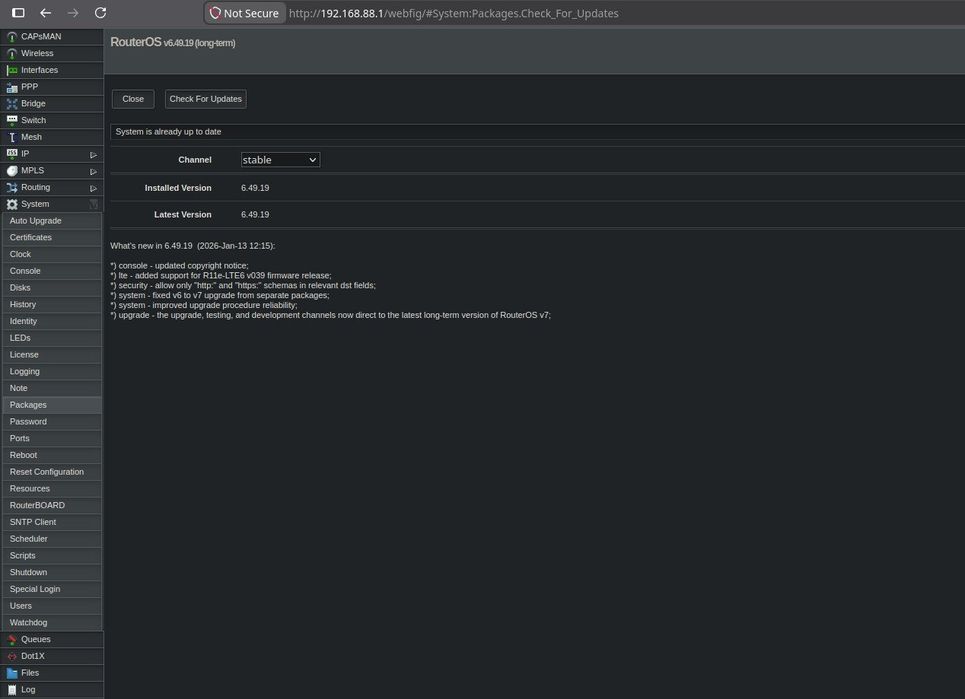Open the Shutdown menu entry
Screen dimensions: 965x699
pyautogui.click(x=52, y=572)
